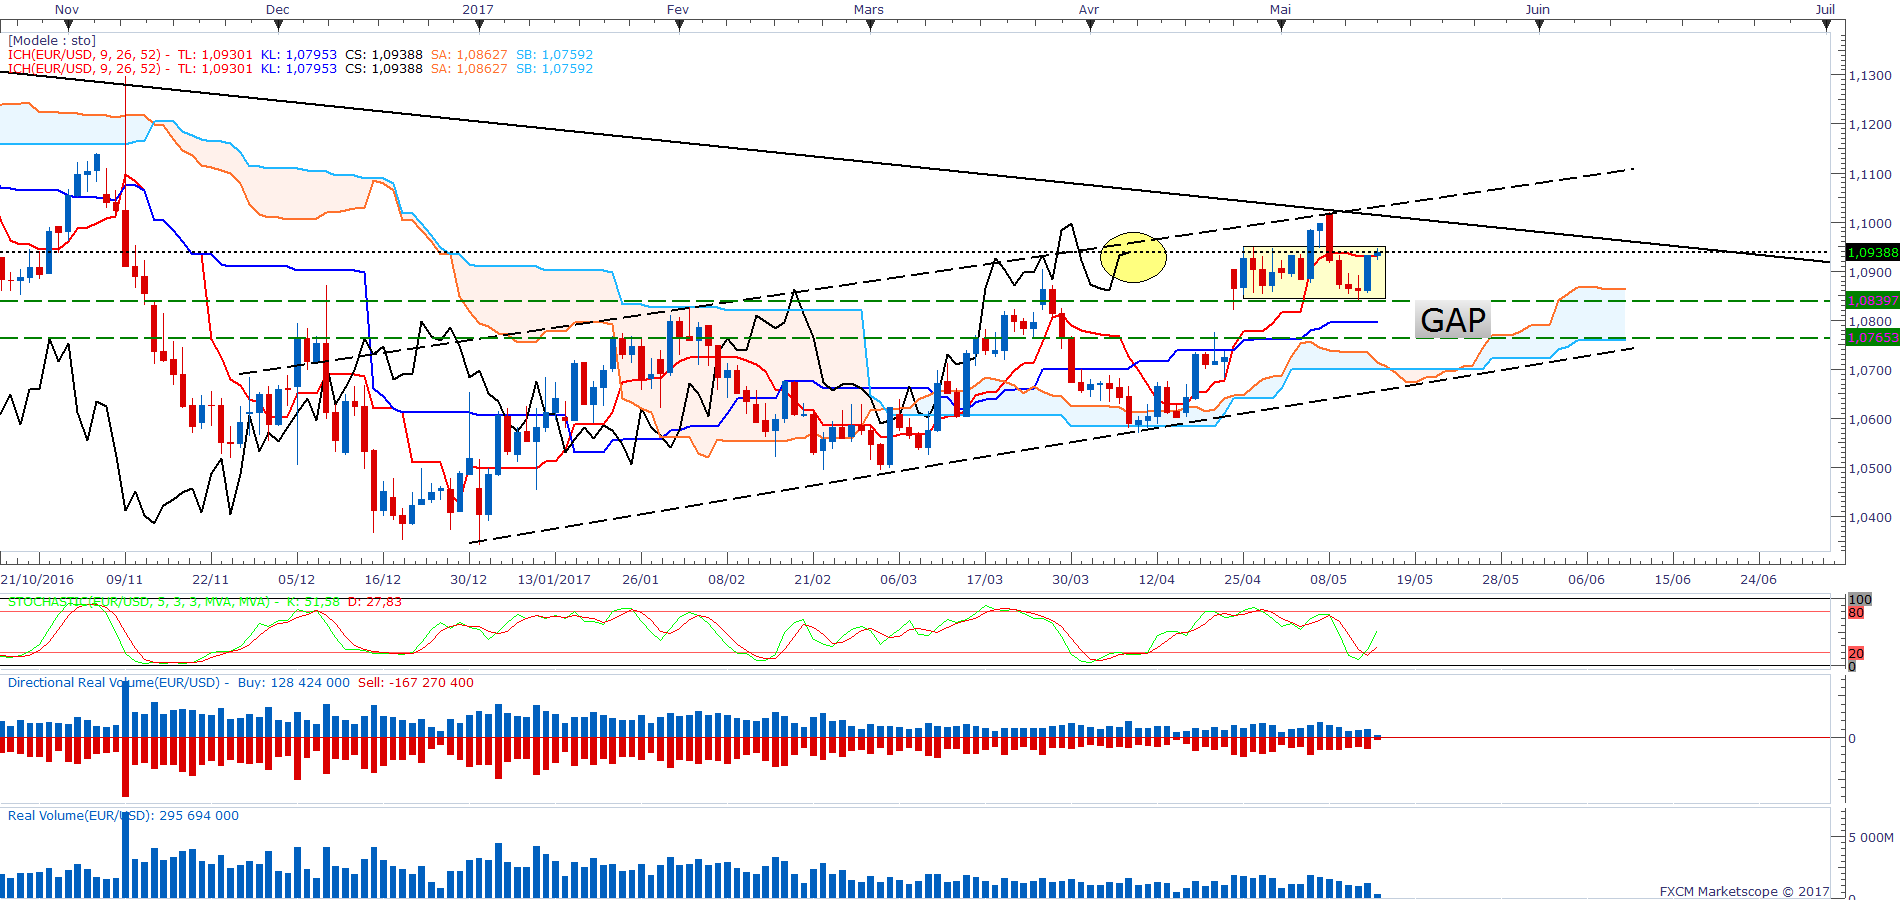Click the 24/06 date axis label

pyautogui.click(x=1759, y=580)
